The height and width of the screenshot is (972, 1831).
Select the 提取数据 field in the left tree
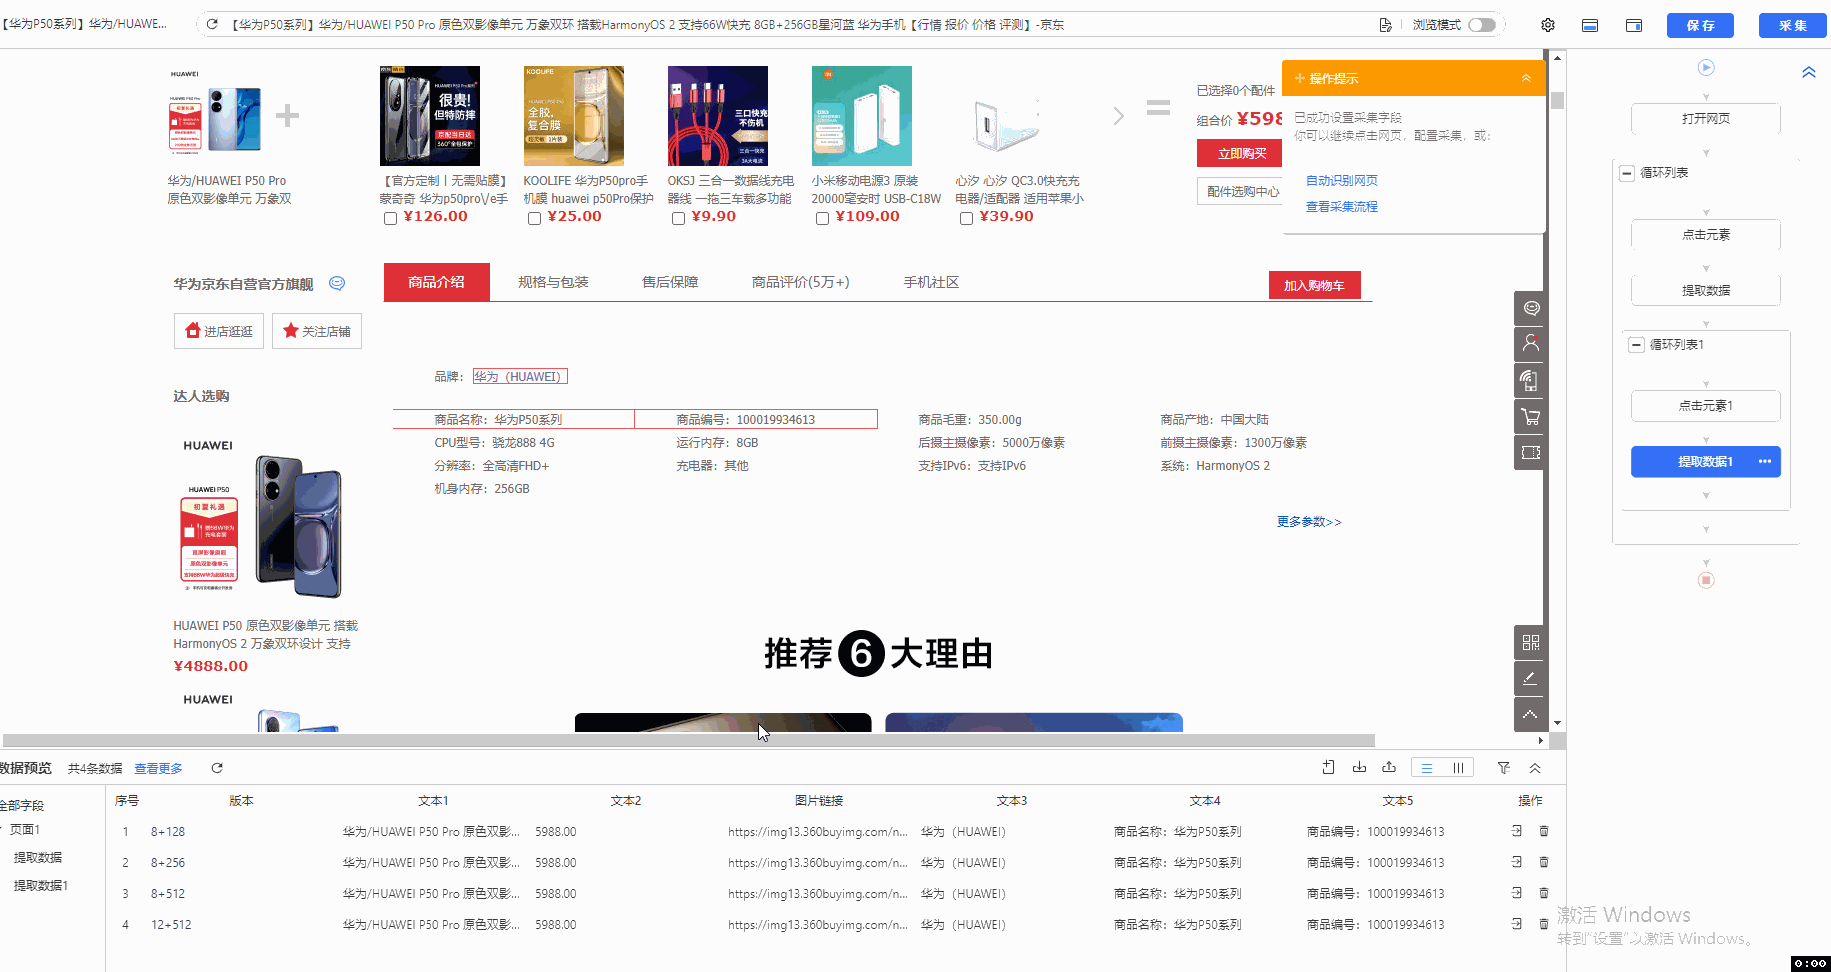tap(38, 857)
